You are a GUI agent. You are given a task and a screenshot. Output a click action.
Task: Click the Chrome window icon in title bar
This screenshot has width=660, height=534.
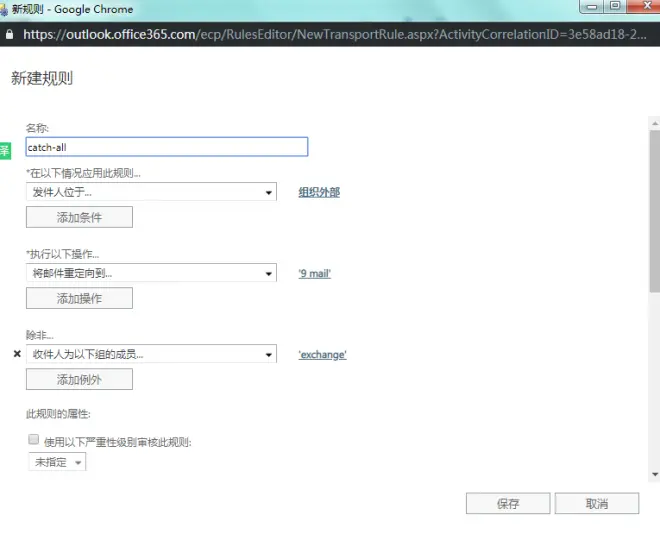coord(3,9)
